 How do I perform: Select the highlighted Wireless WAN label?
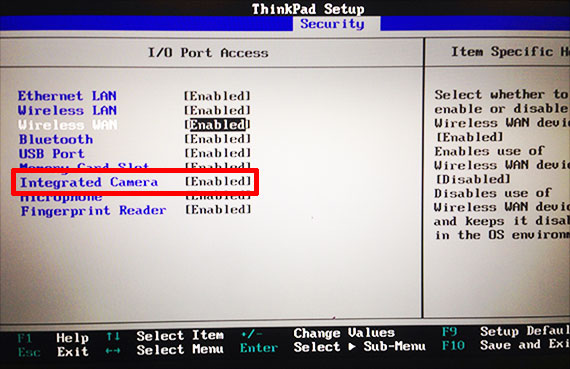click(x=68, y=125)
